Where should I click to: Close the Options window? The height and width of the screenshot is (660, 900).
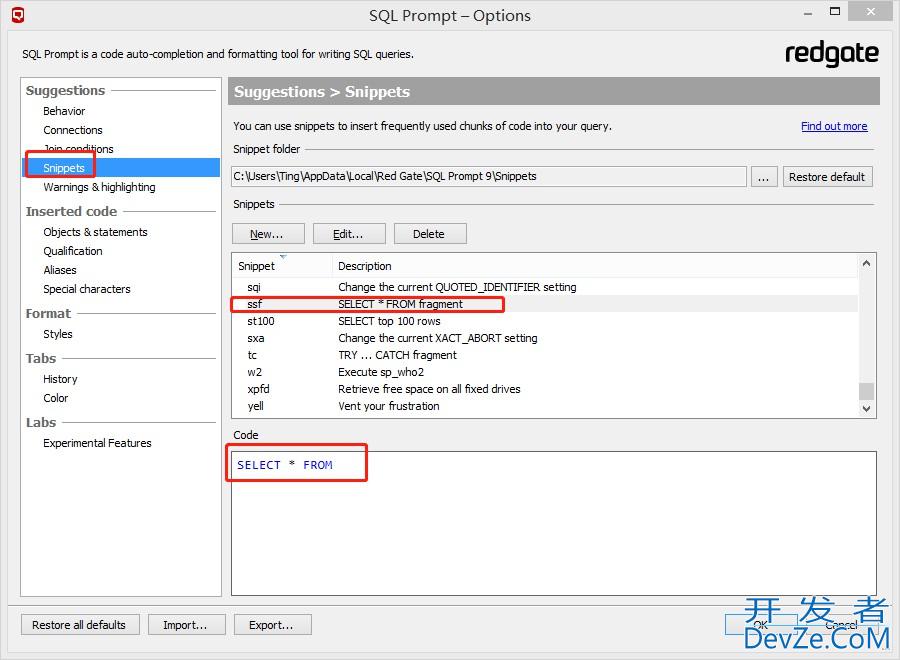tap(870, 11)
